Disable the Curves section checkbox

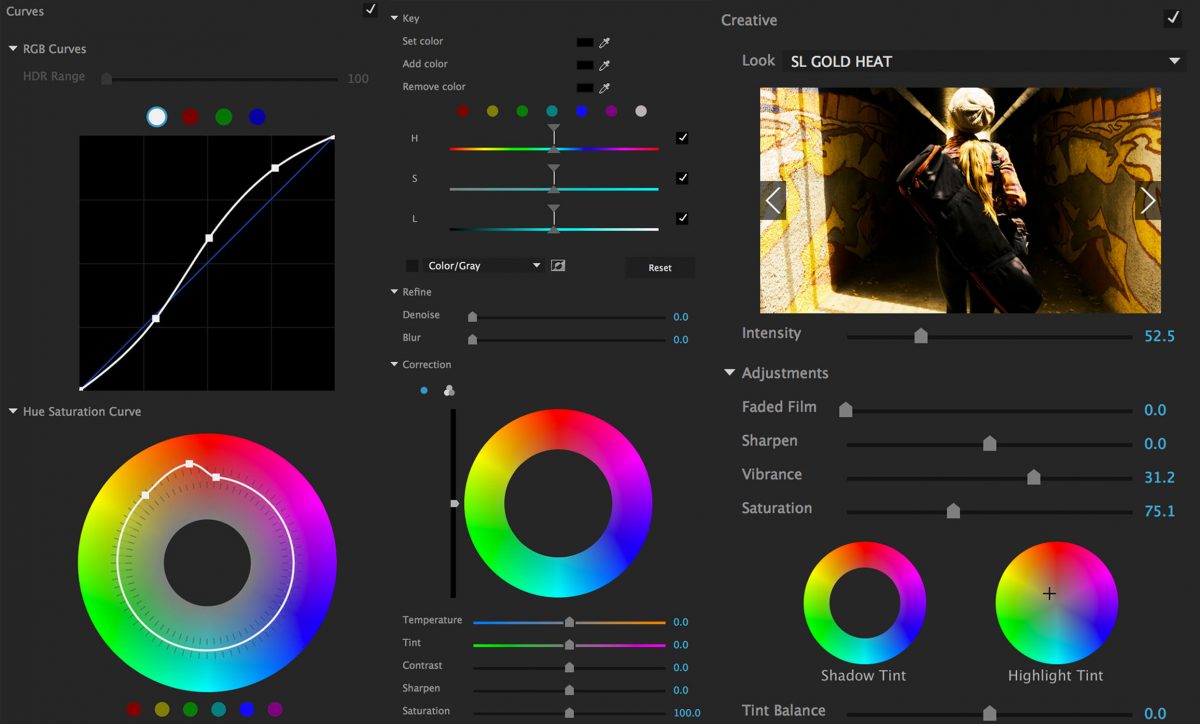(370, 10)
